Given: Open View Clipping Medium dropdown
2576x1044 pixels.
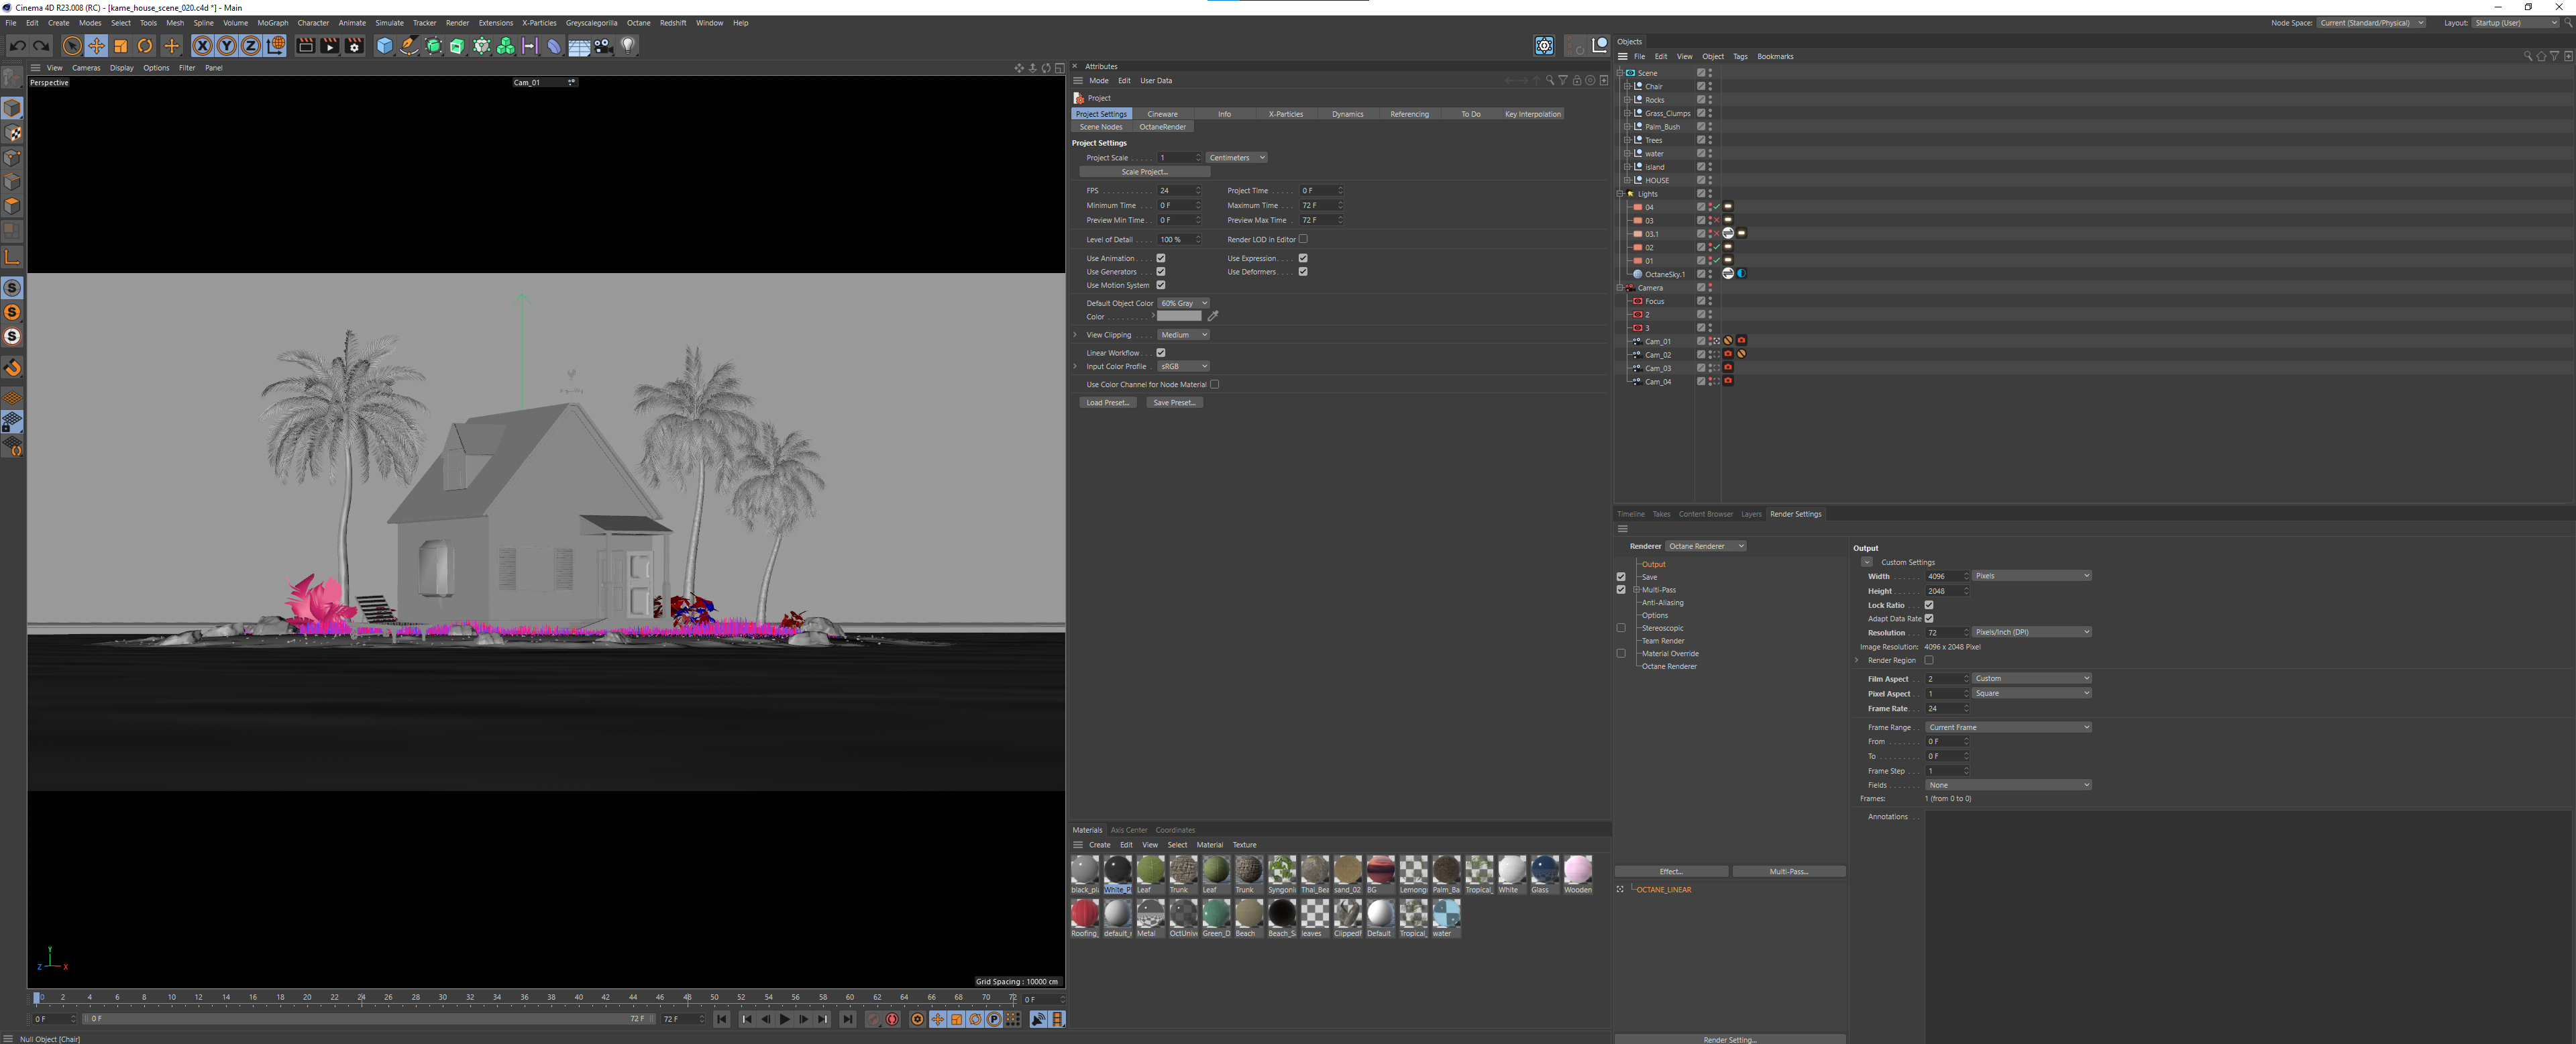Looking at the screenshot, I should tap(1183, 335).
